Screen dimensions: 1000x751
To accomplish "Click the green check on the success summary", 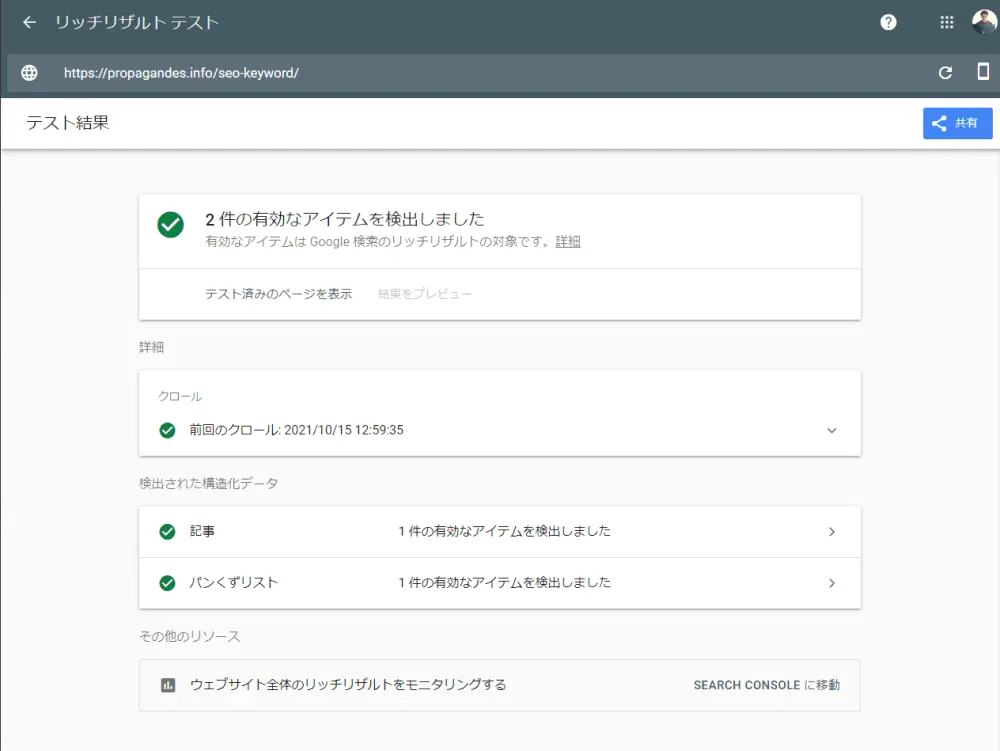I will [170, 224].
